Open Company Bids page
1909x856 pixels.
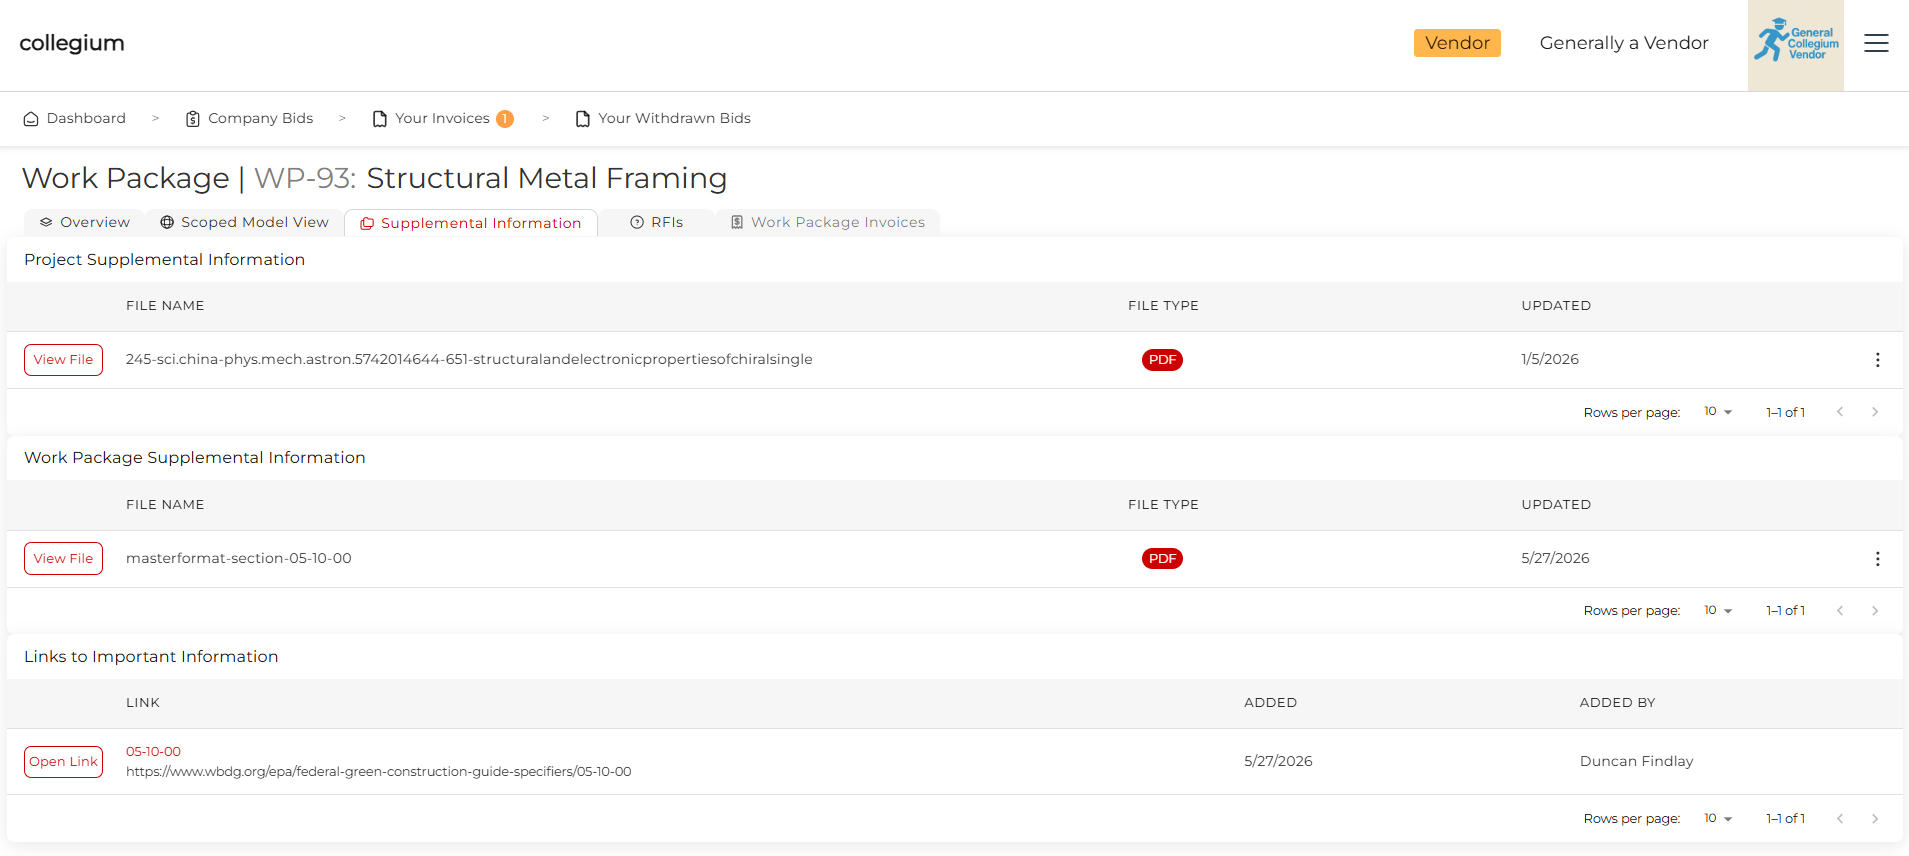(250, 118)
